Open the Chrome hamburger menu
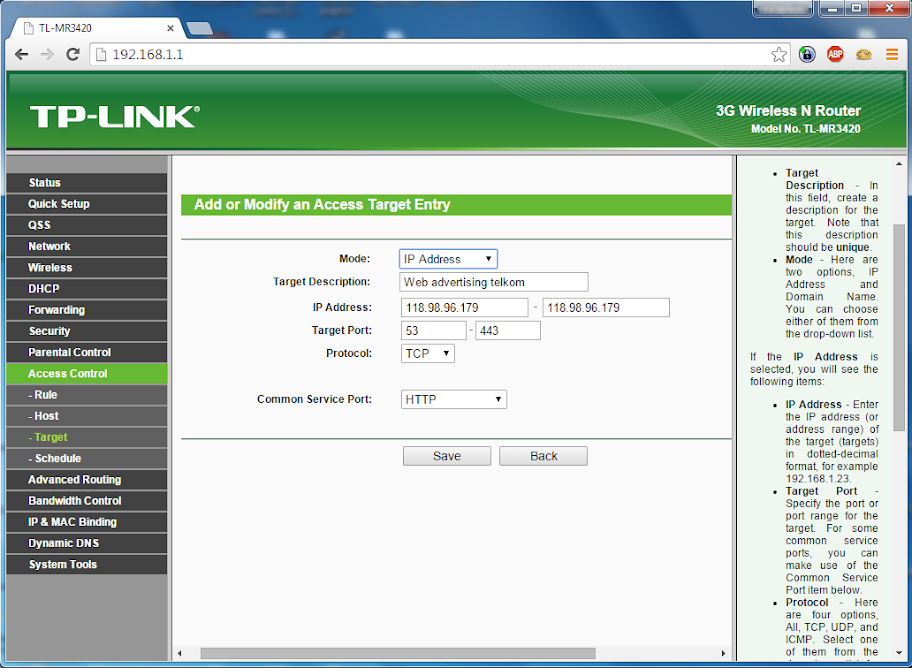912x668 pixels. point(892,55)
